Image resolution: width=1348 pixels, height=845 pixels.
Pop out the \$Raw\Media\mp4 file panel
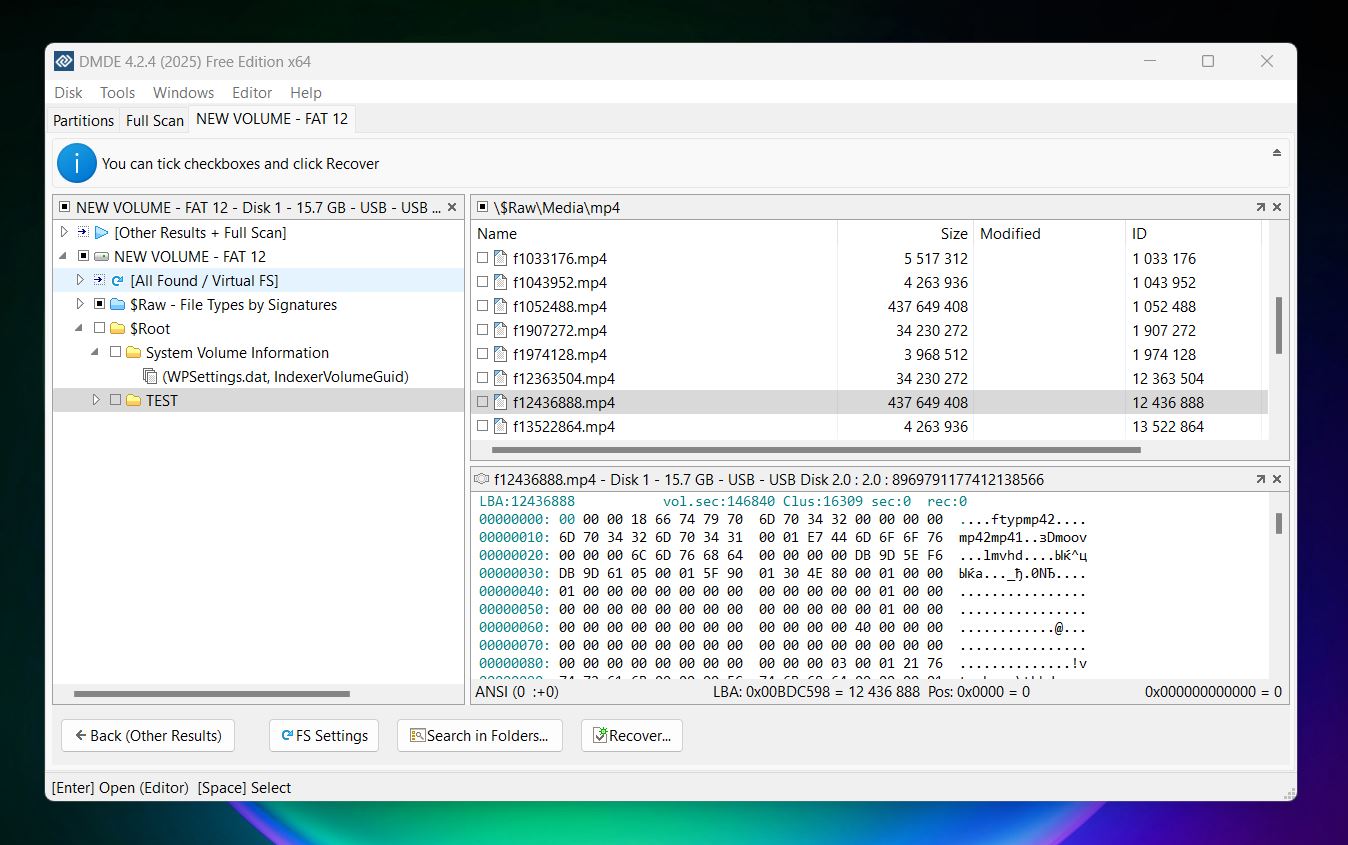[1260, 207]
